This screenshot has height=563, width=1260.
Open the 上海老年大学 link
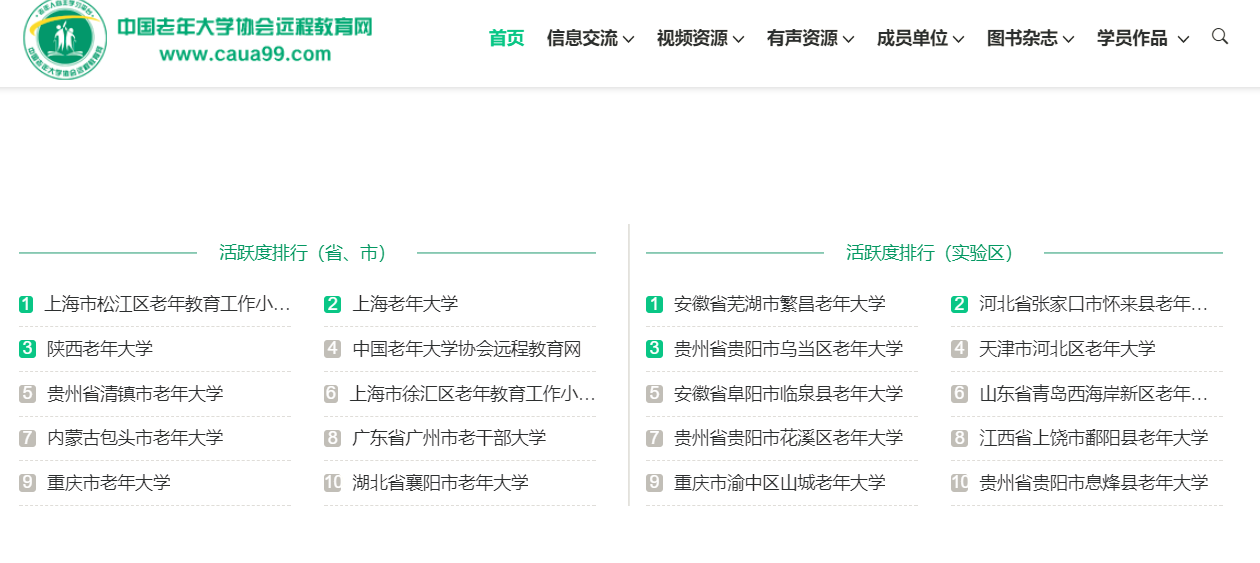click(x=405, y=304)
